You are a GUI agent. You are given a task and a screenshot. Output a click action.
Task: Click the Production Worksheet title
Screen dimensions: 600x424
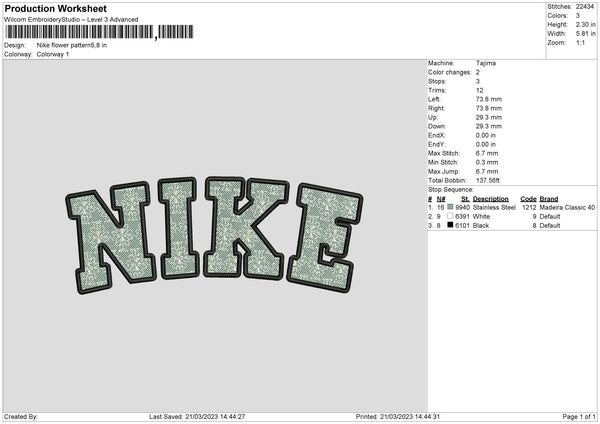pyautogui.click(x=55, y=8)
